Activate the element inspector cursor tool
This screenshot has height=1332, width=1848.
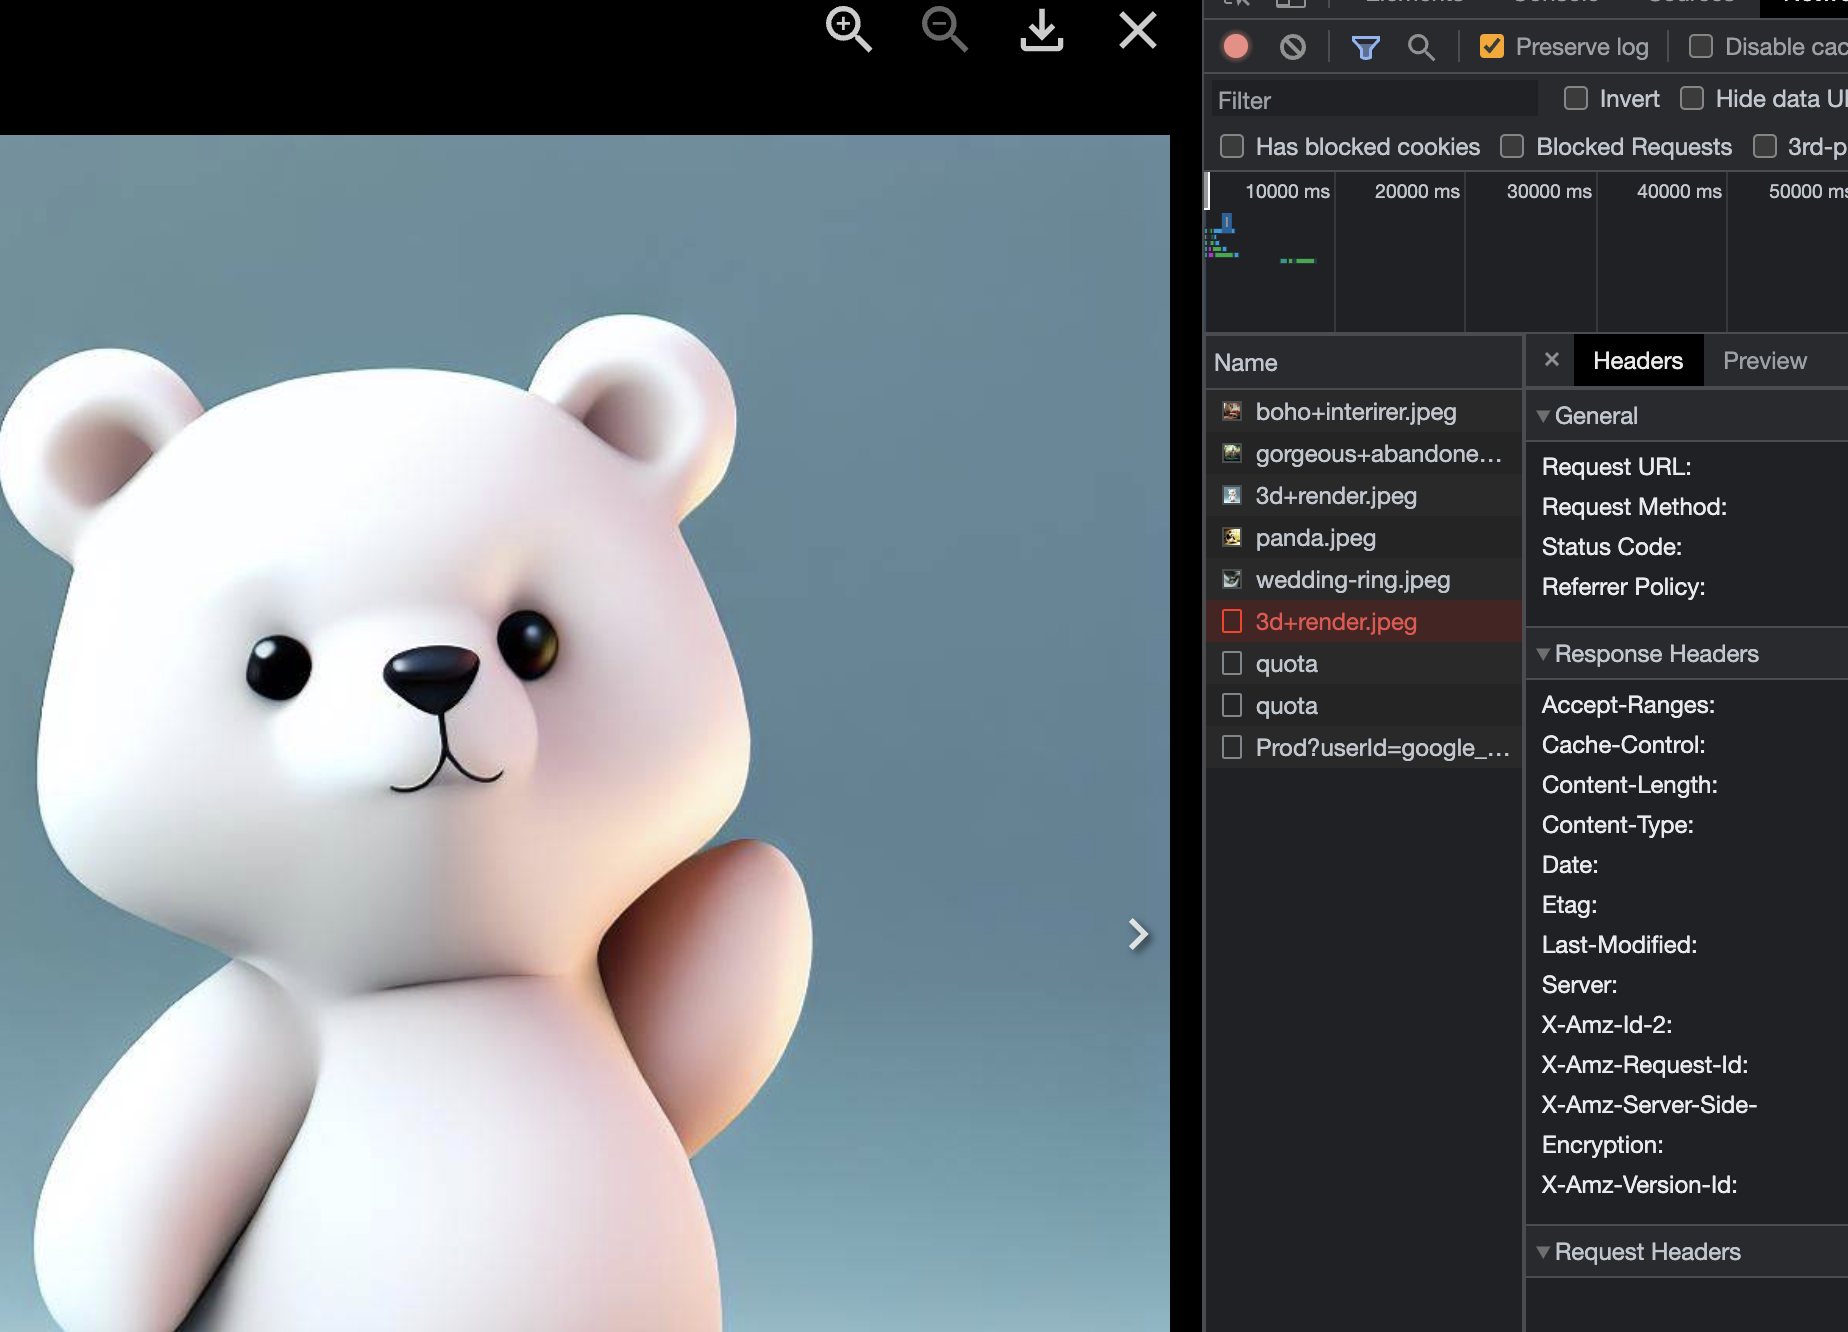coord(1236,4)
